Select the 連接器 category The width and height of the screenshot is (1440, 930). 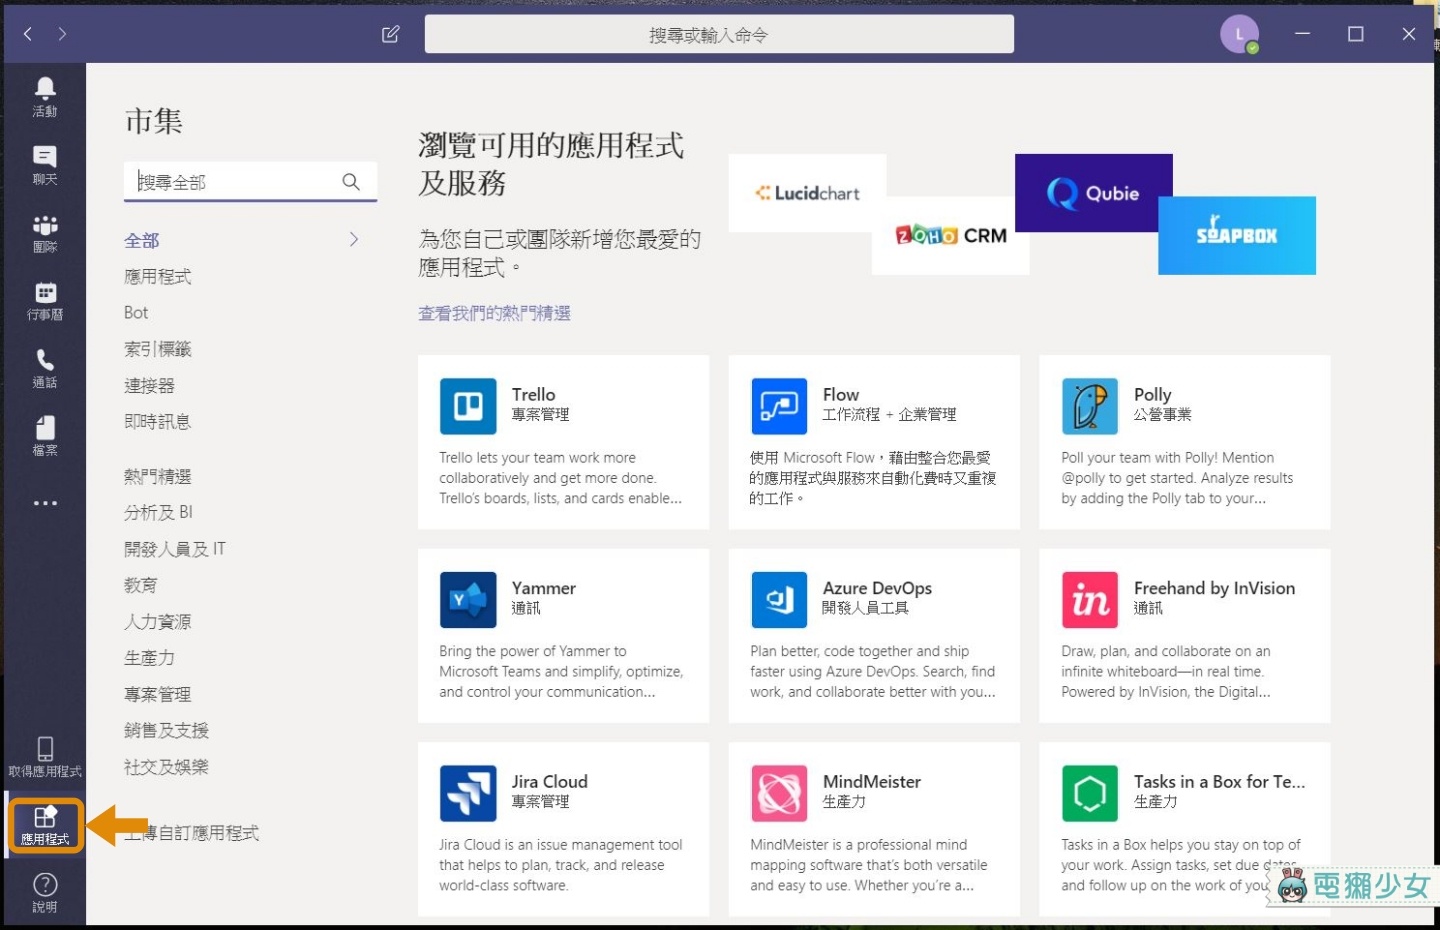[x=150, y=385]
